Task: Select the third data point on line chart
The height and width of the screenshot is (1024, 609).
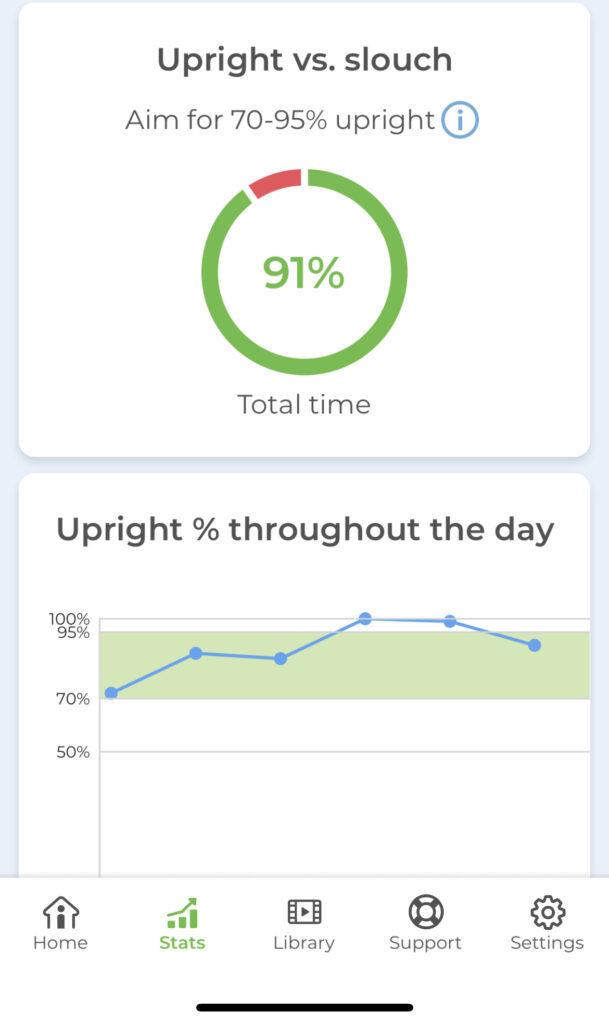Action: coord(281,658)
